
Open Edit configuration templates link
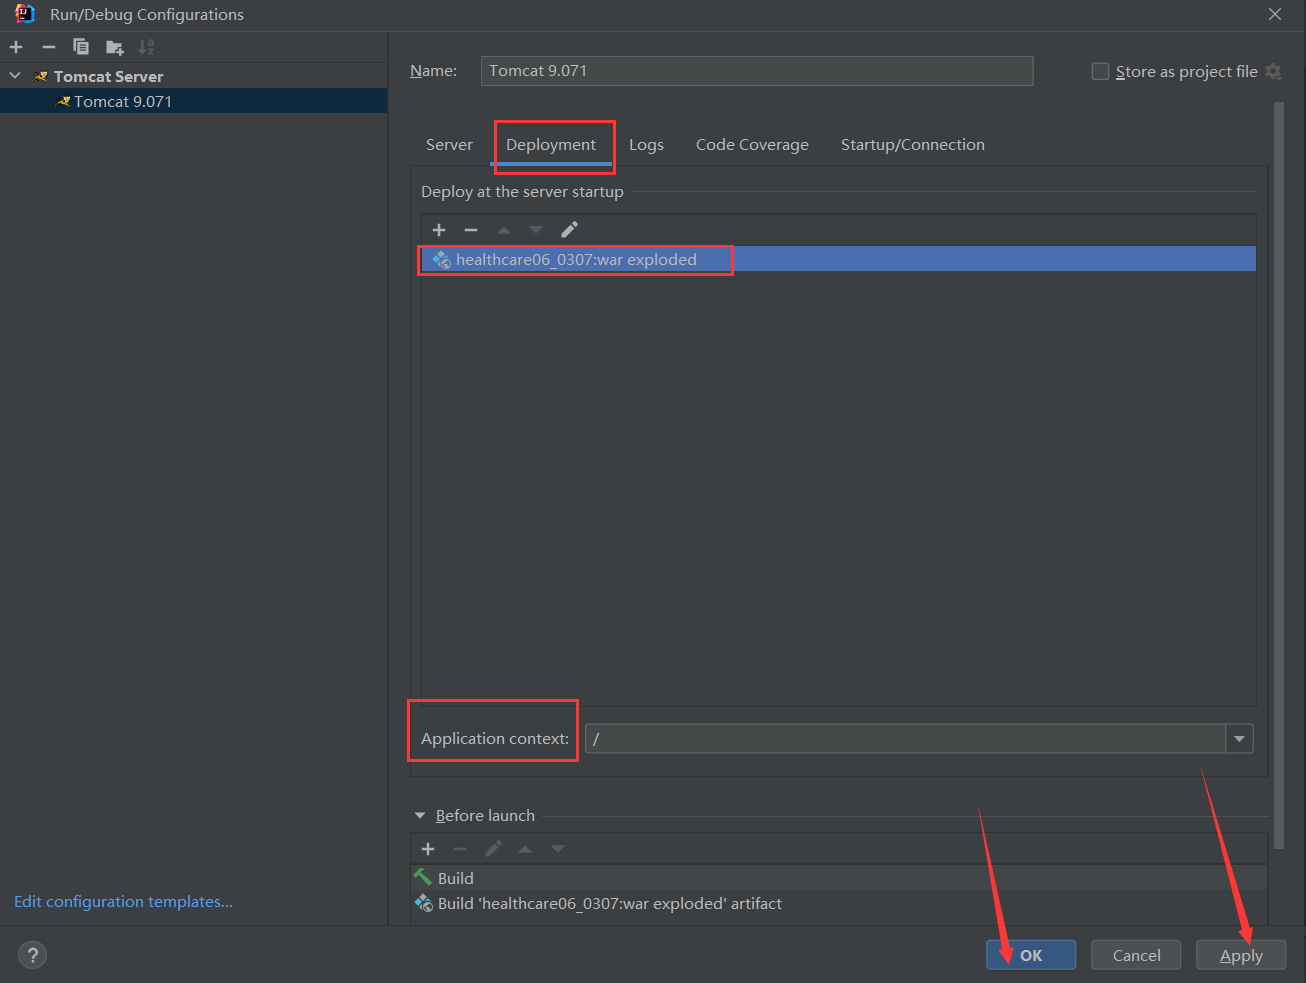click(123, 902)
